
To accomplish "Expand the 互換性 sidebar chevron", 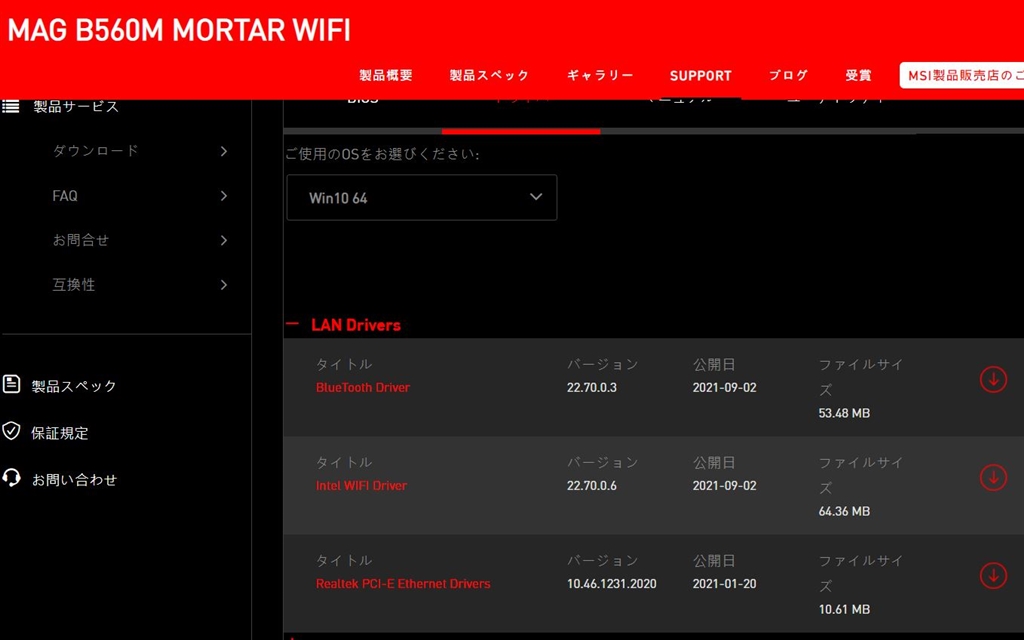I will click(224, 285).
